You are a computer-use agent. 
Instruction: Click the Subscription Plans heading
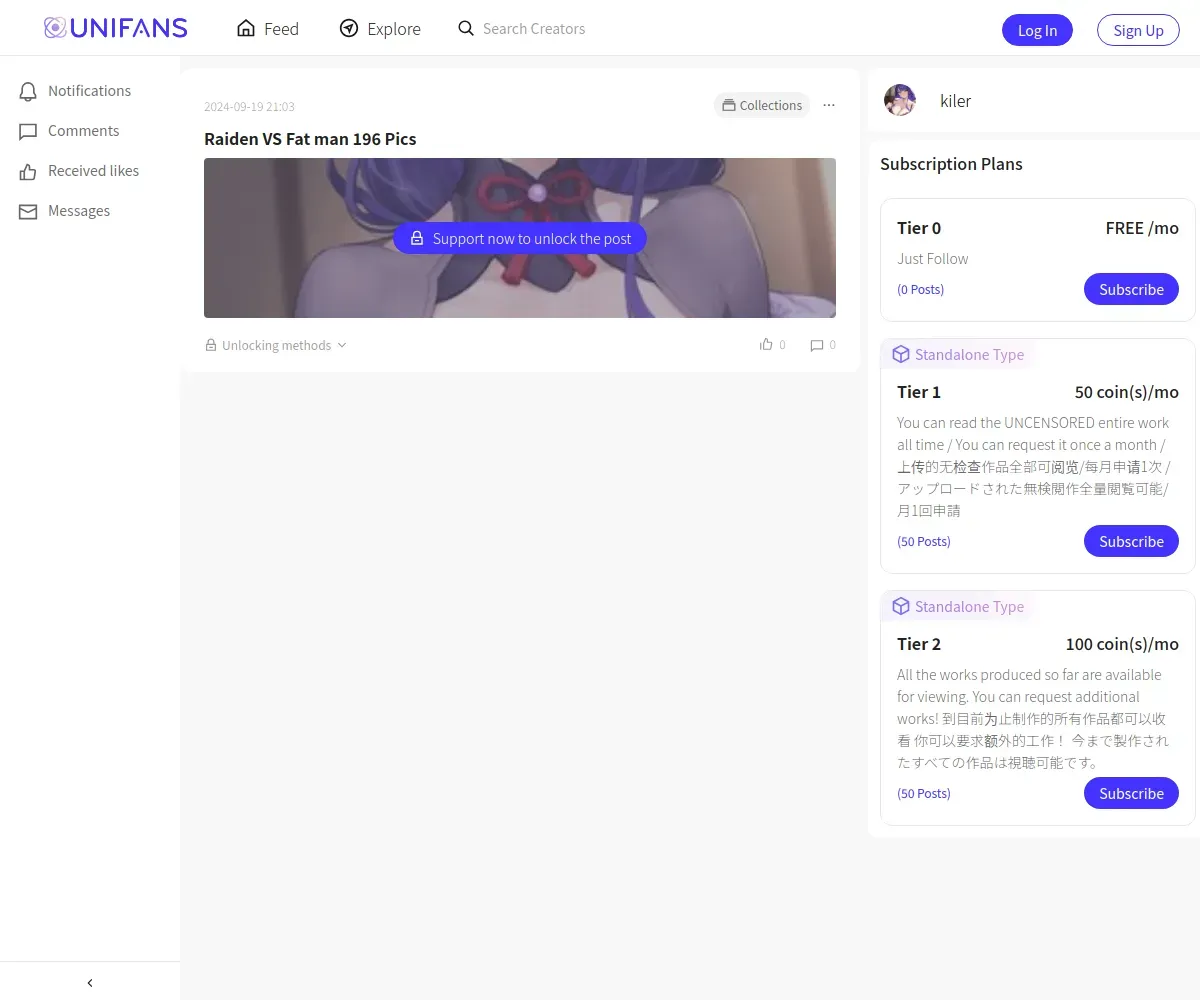tap(951, 164)
